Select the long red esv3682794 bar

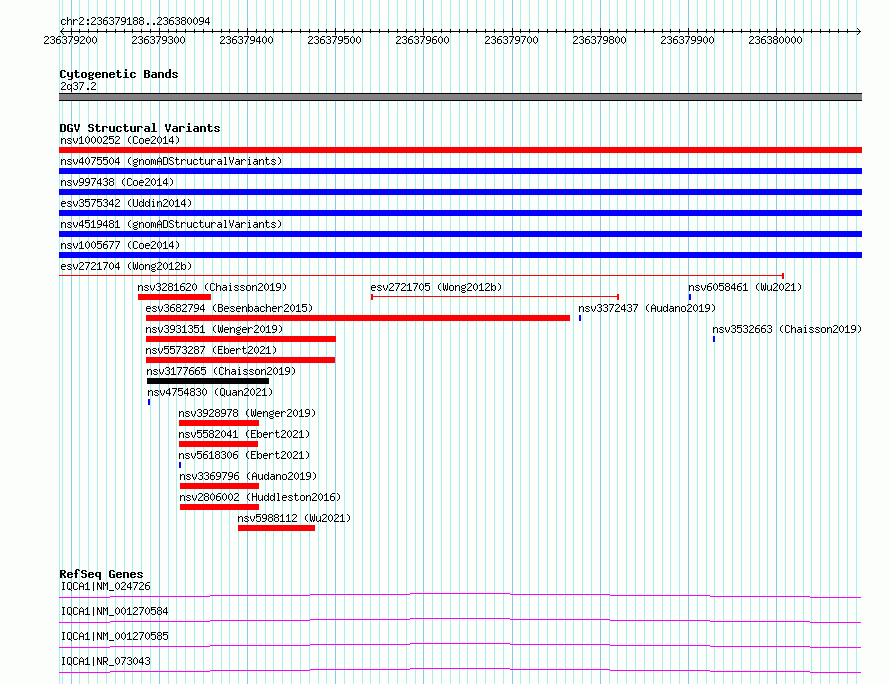tap(358, 318)
